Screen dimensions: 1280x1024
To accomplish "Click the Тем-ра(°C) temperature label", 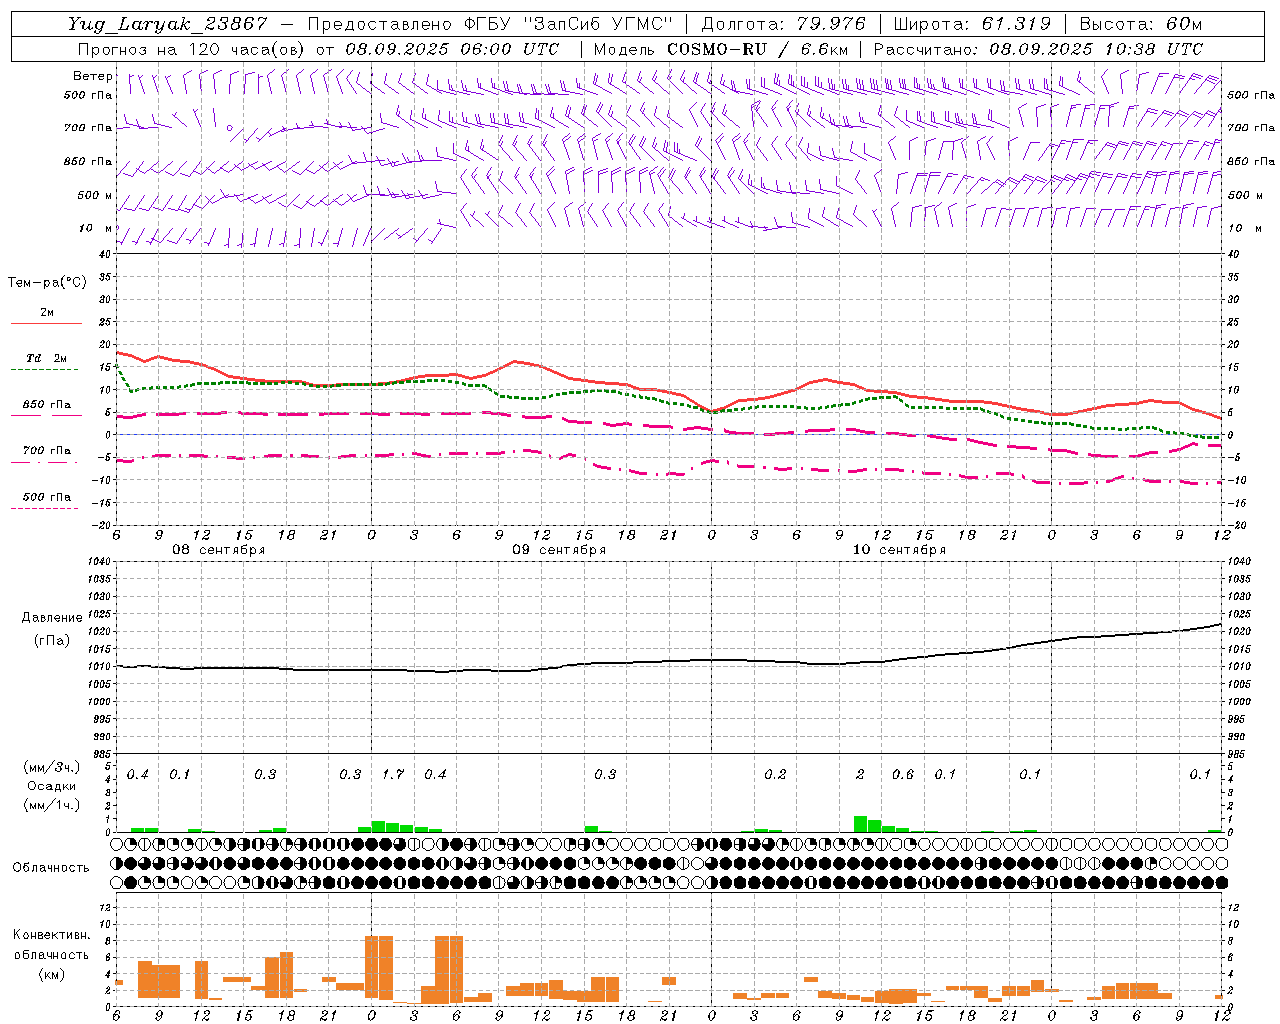I will point(47,282).
